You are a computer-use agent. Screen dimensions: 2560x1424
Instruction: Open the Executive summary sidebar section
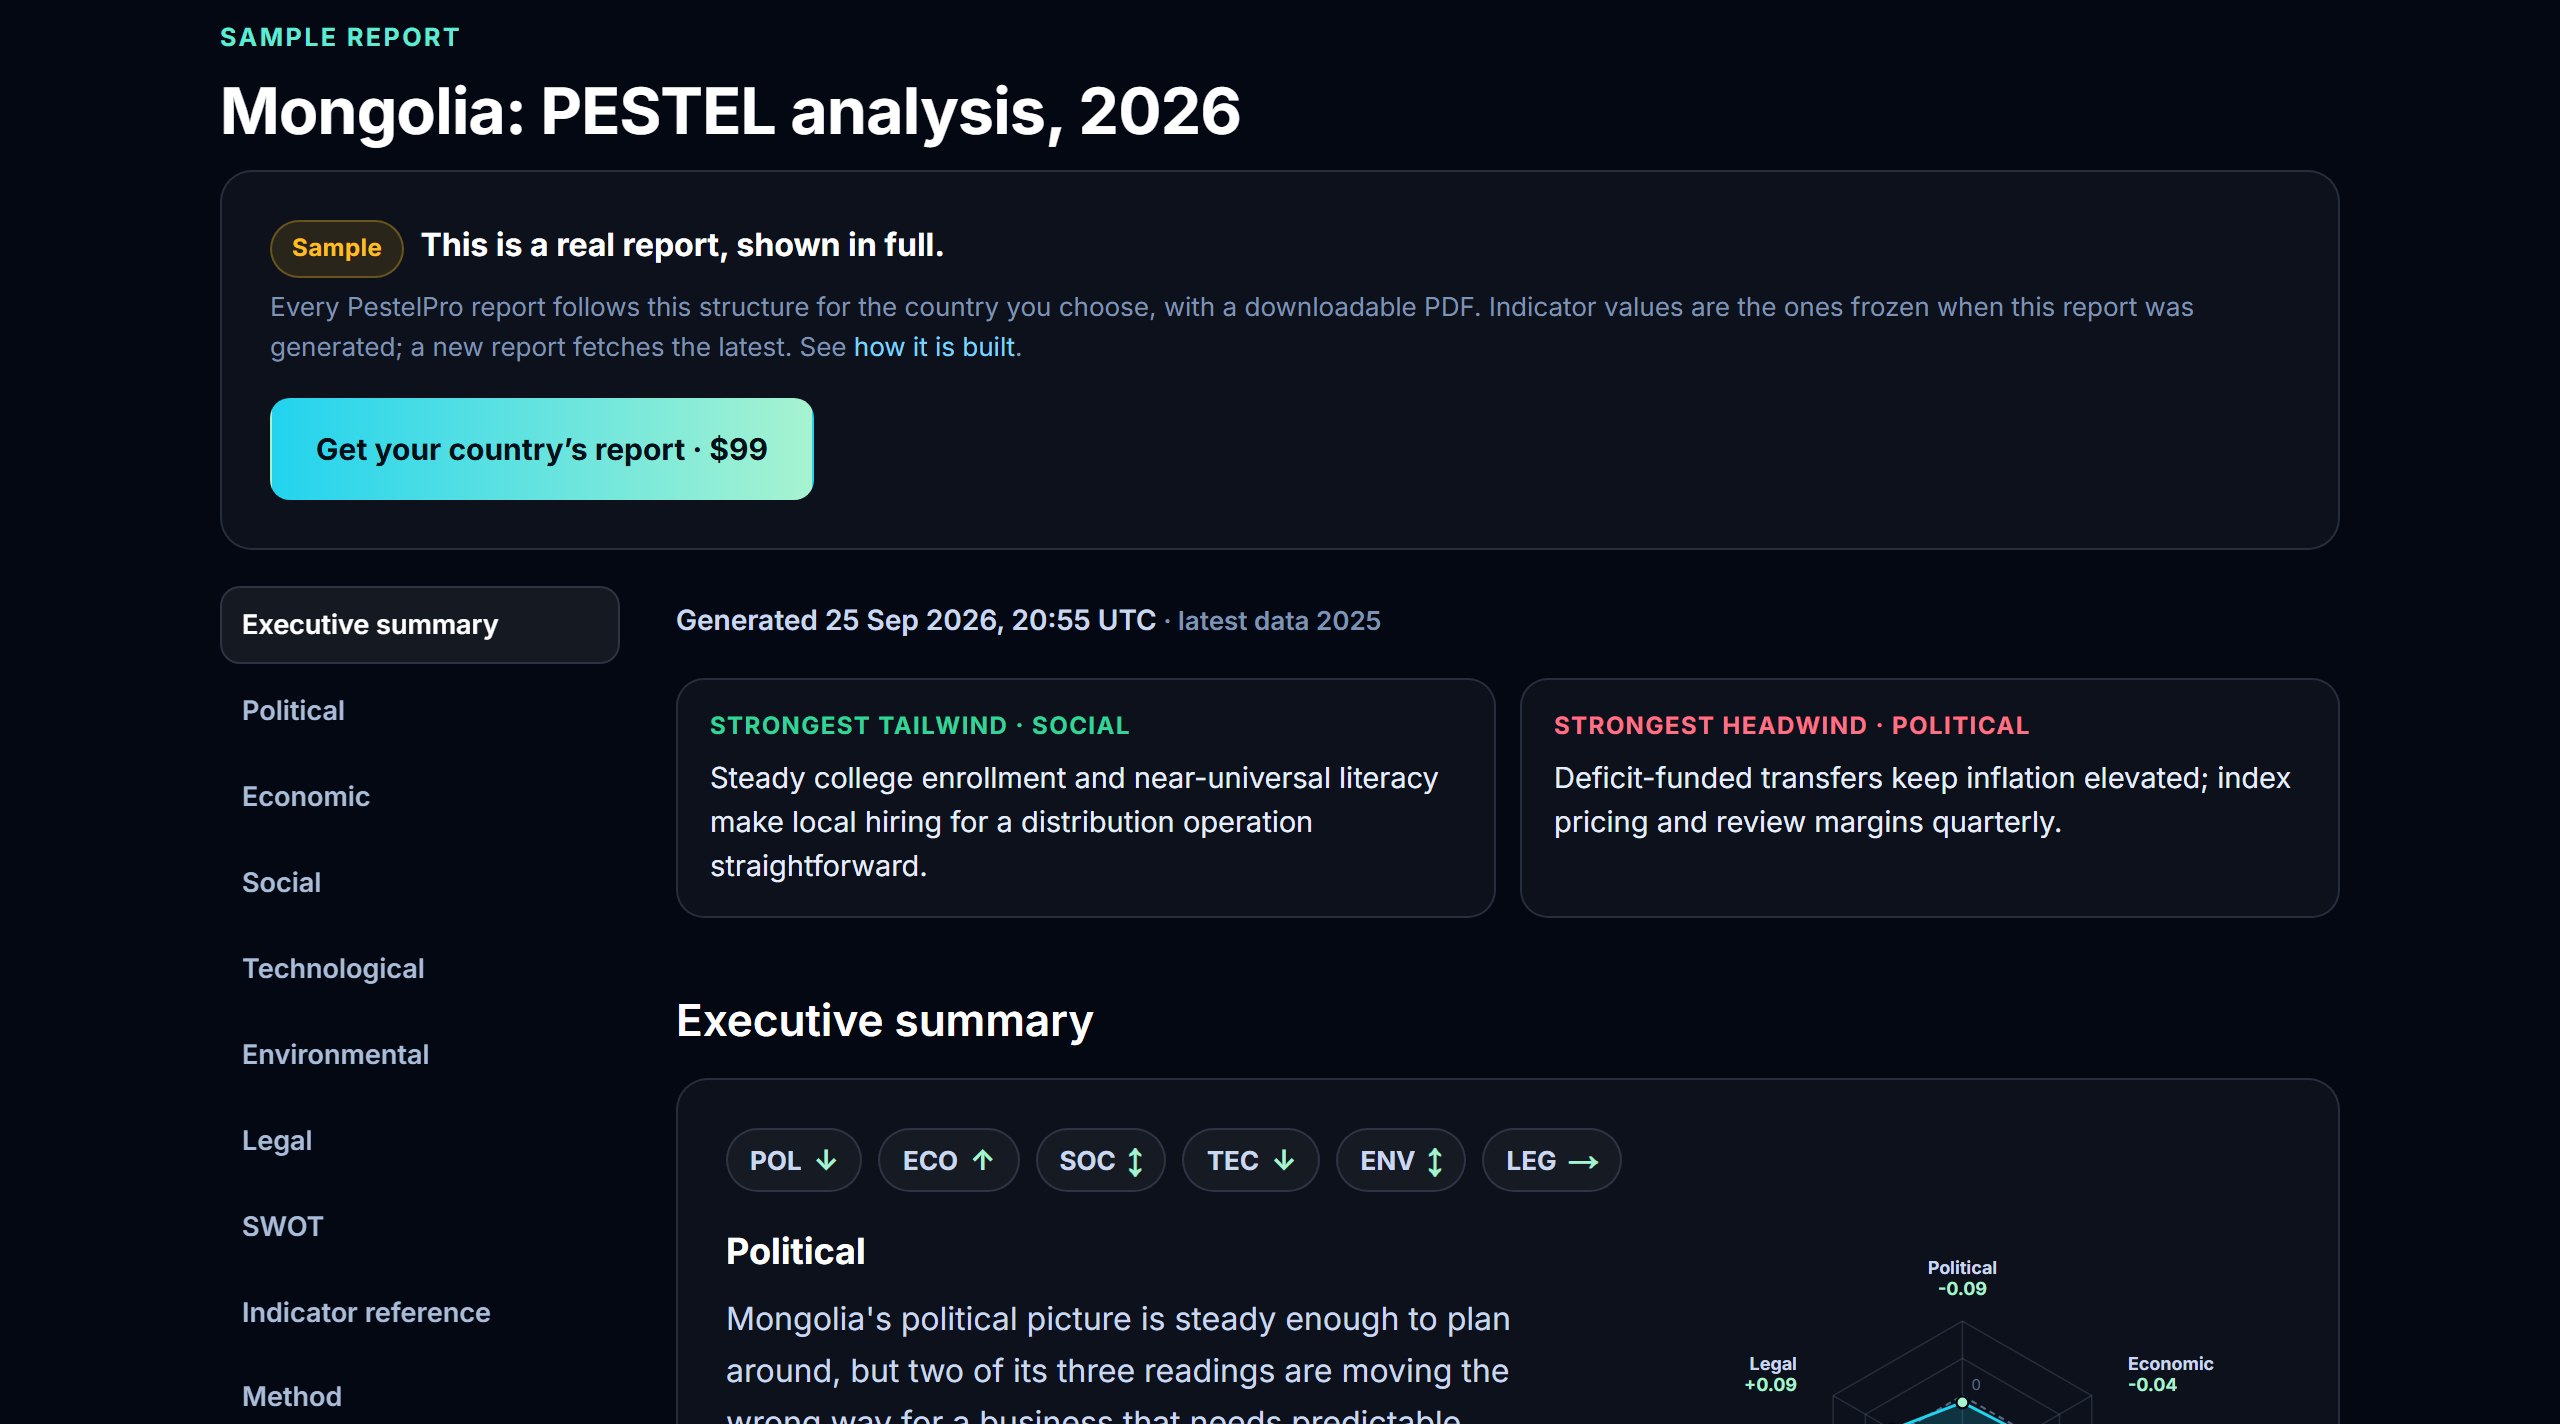pos(420,625)
